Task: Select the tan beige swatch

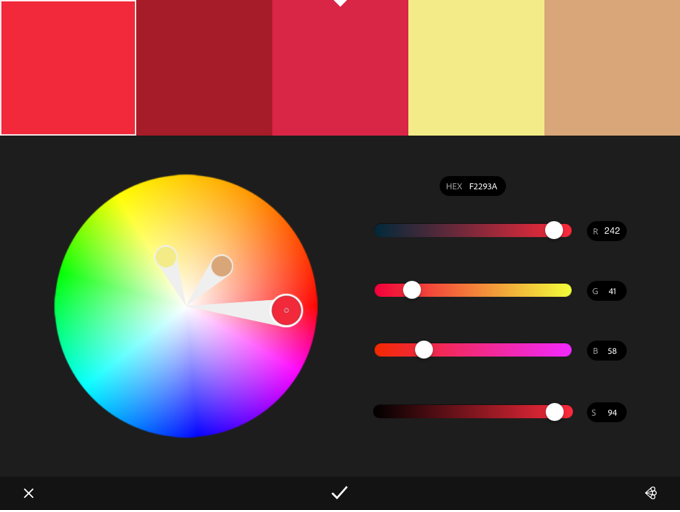Action: coord(612,68)
